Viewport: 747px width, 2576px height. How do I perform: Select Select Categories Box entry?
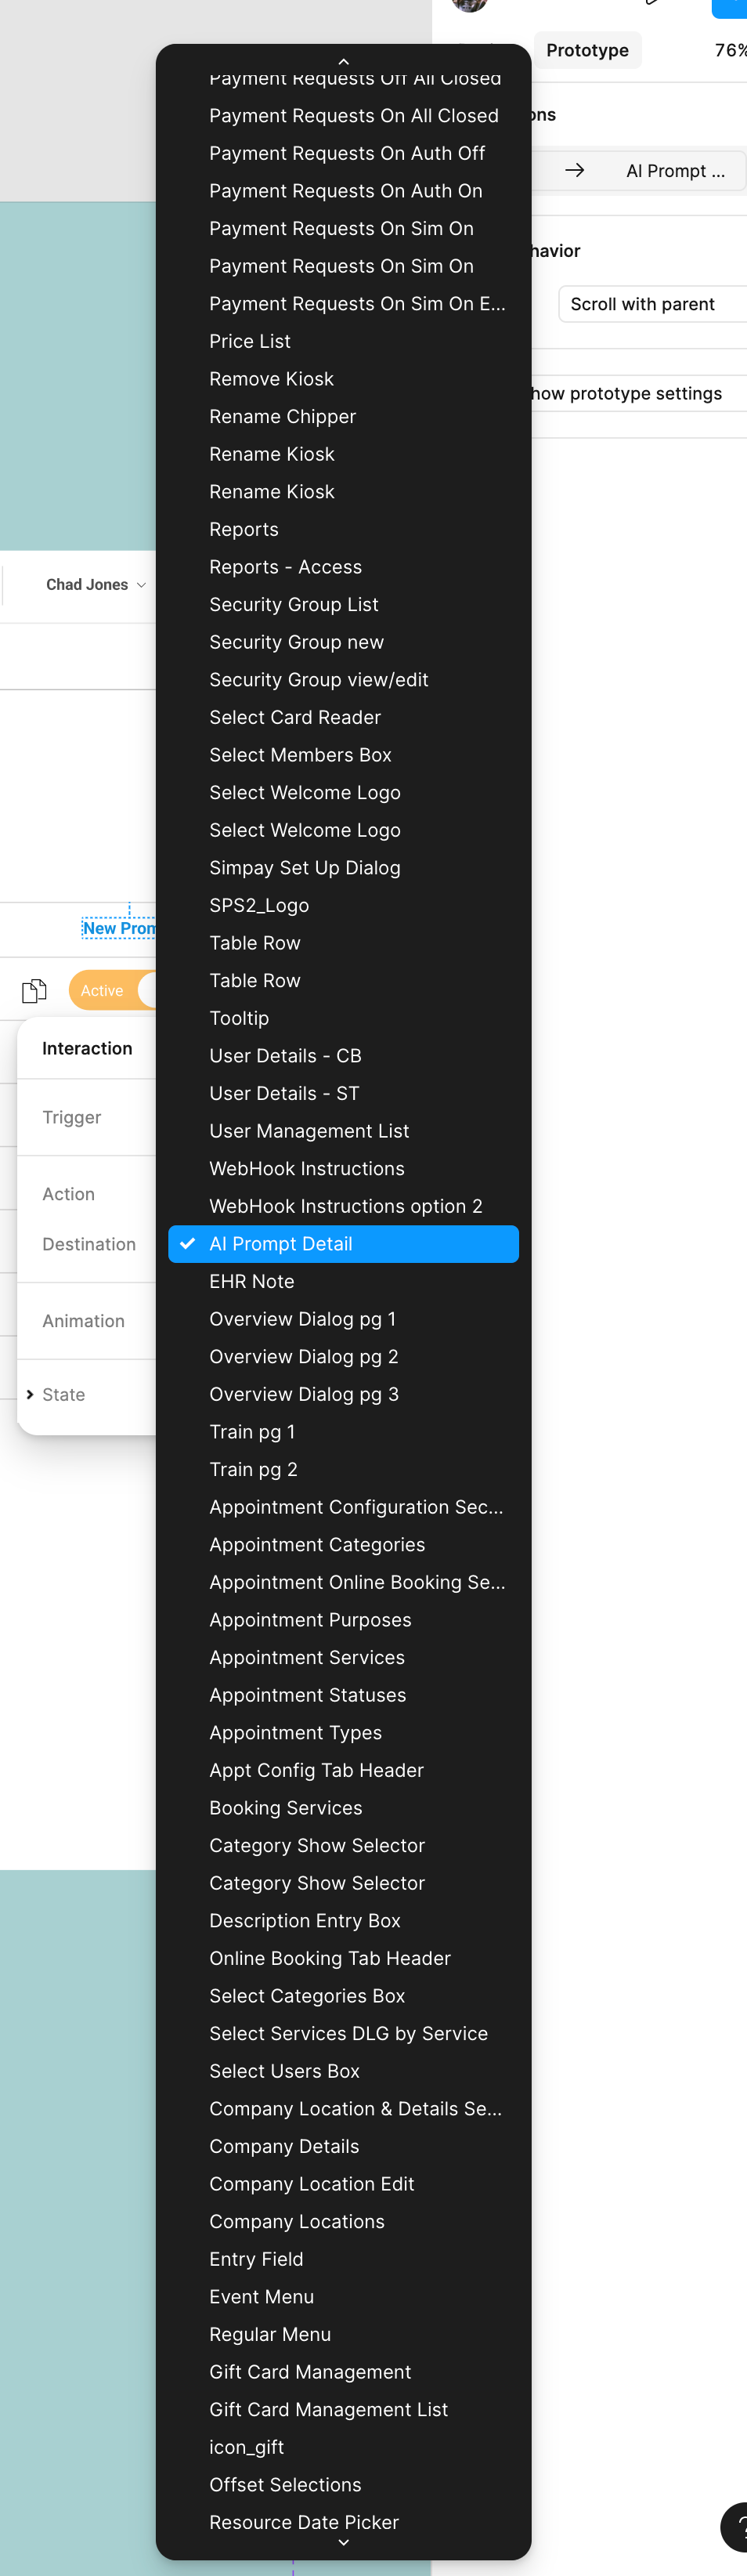(343, 1996)
